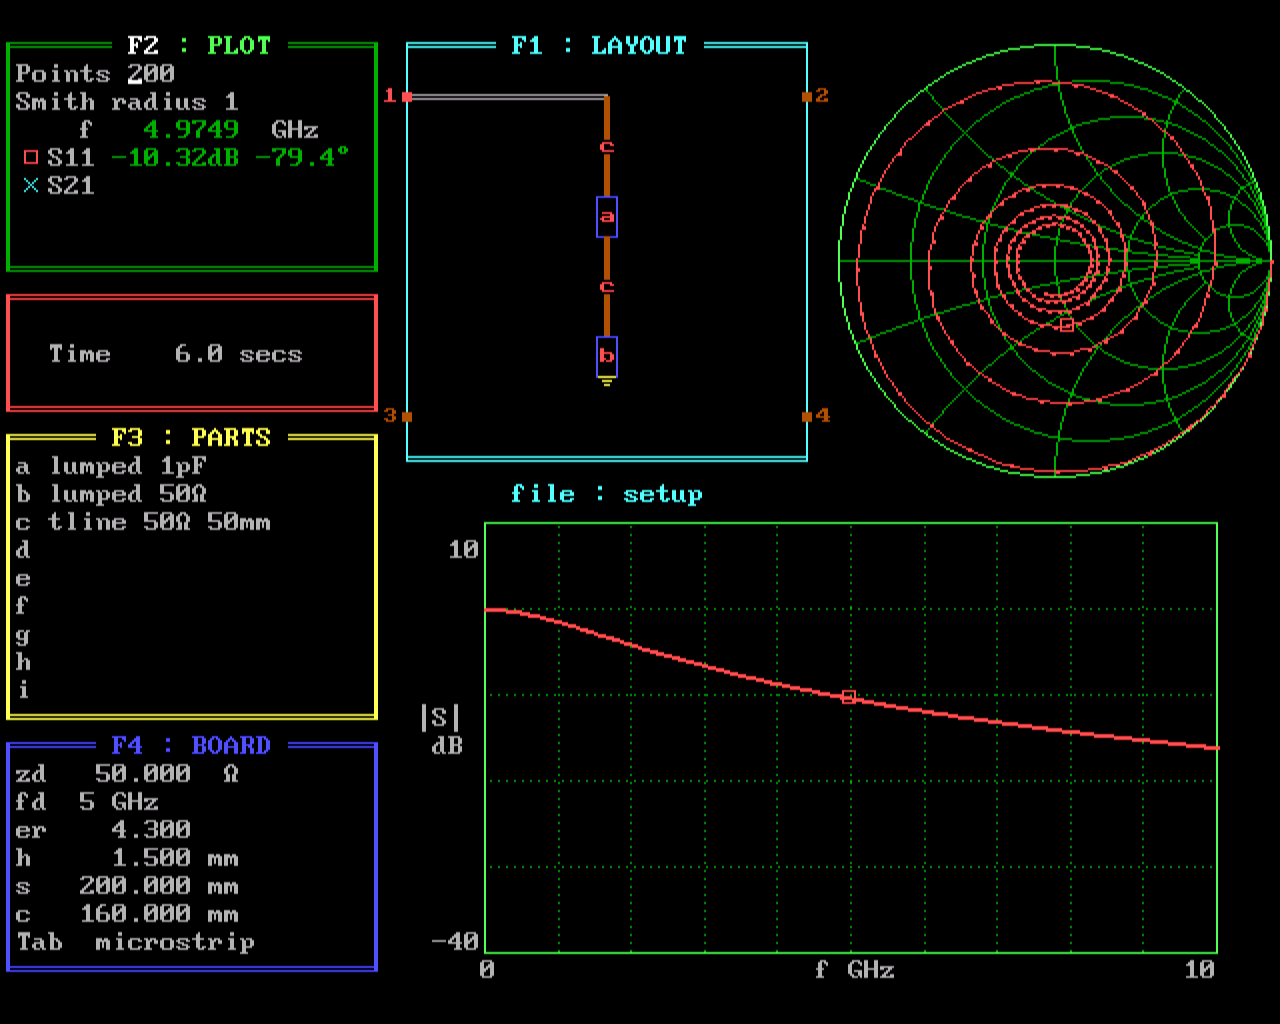The height and width of the screenshot is (1024, 1280).
Task: Click port 3 connector in layout
Action: [407, 416]
